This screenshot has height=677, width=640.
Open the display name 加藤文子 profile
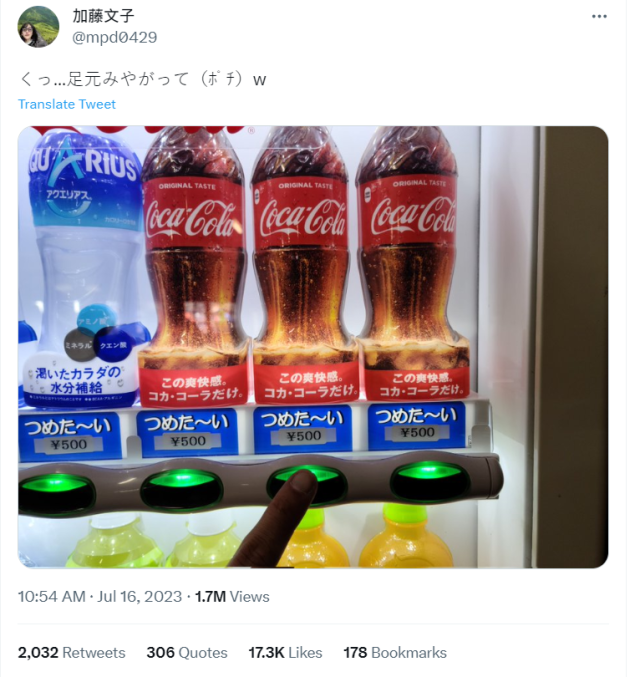click(104, 16)
